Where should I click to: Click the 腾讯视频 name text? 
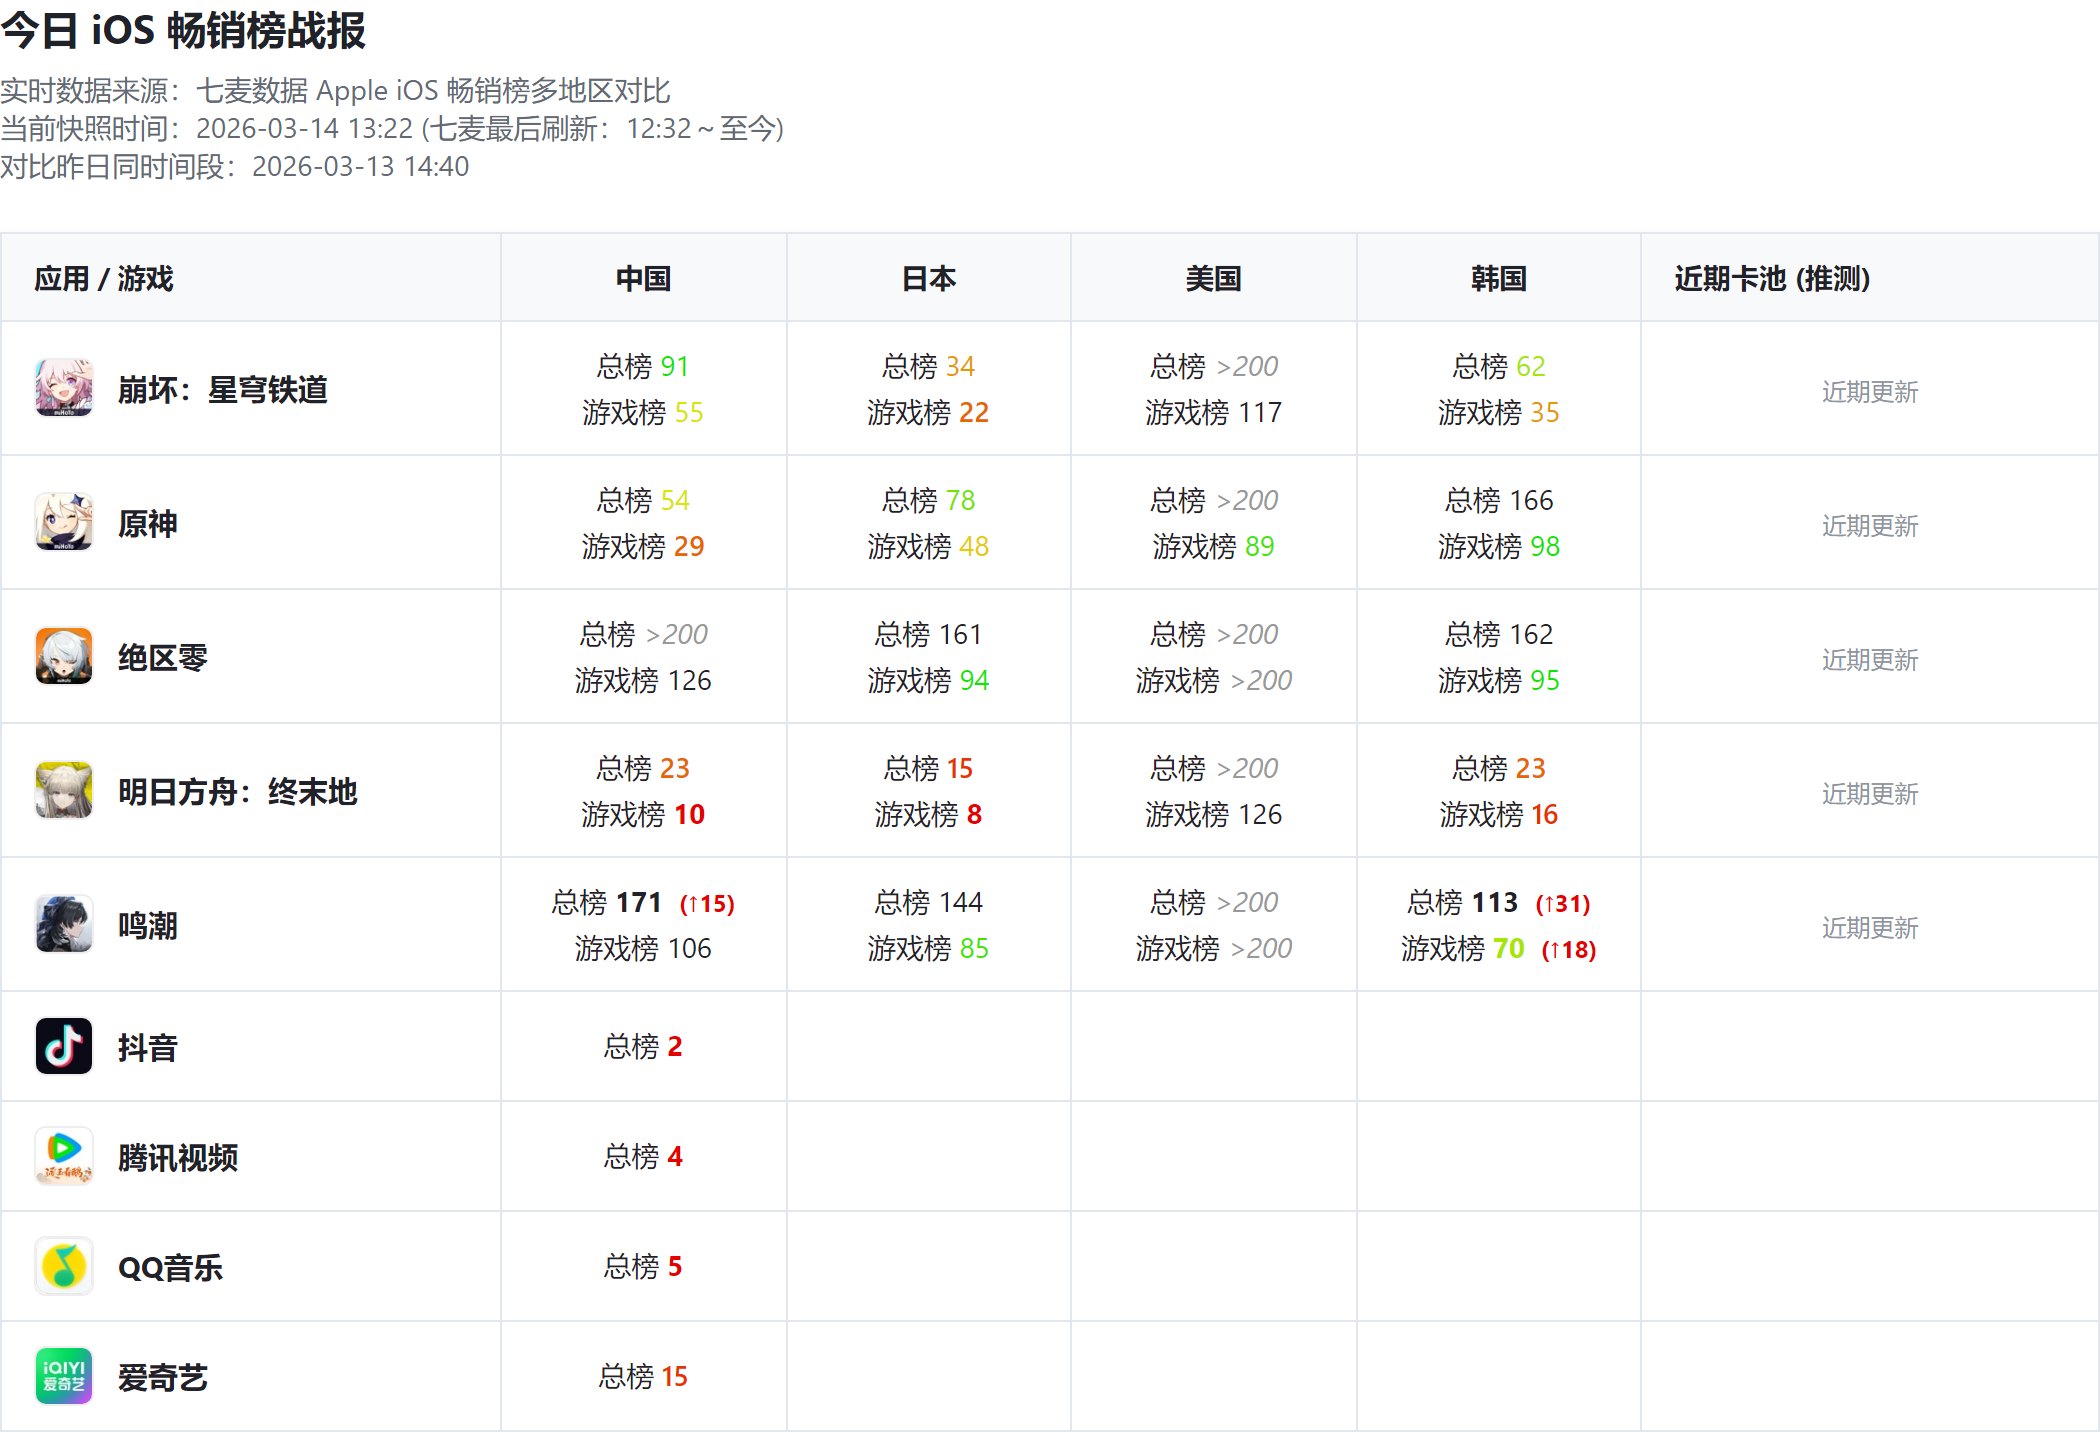[178, 1157]
